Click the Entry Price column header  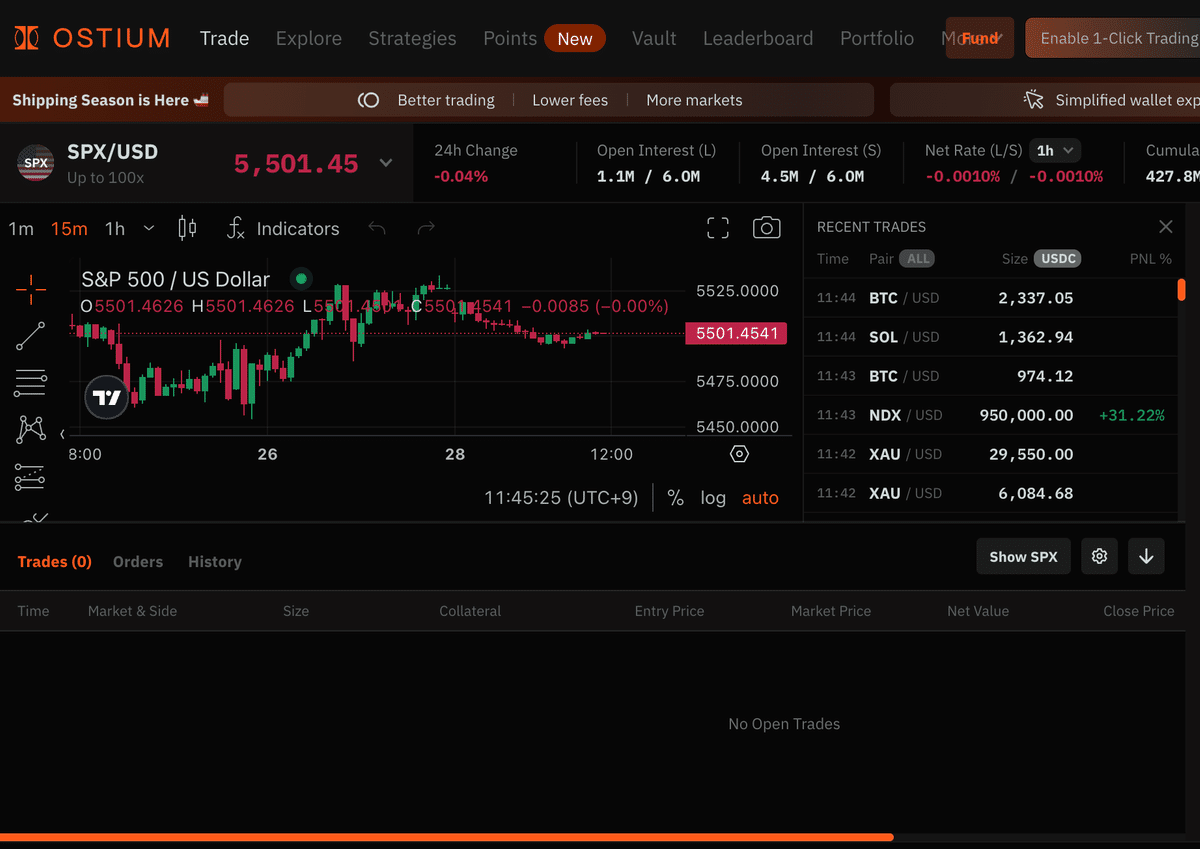coord(669,611)
